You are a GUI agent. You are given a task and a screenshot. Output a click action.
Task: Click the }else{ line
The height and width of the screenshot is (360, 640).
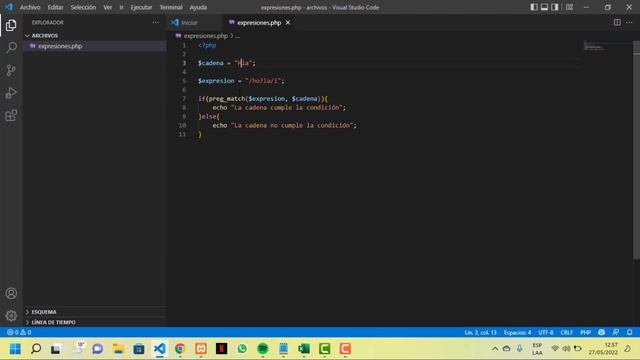coord(209,116)
